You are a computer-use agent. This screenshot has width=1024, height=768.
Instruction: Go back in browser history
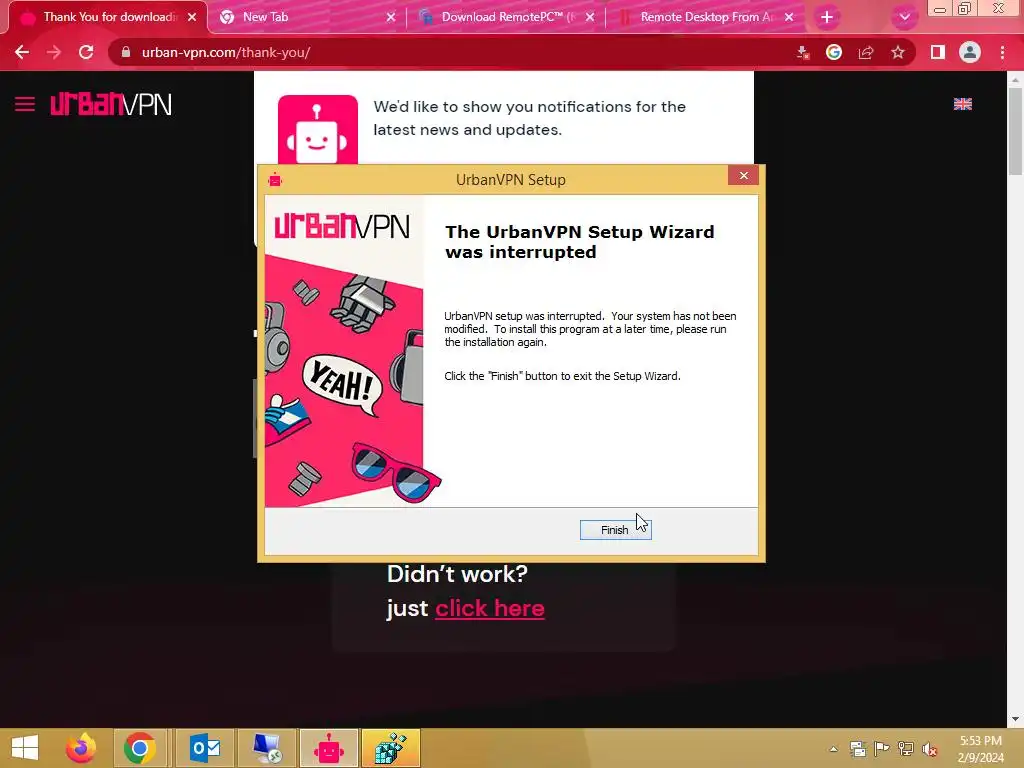[x=22, y=52]
